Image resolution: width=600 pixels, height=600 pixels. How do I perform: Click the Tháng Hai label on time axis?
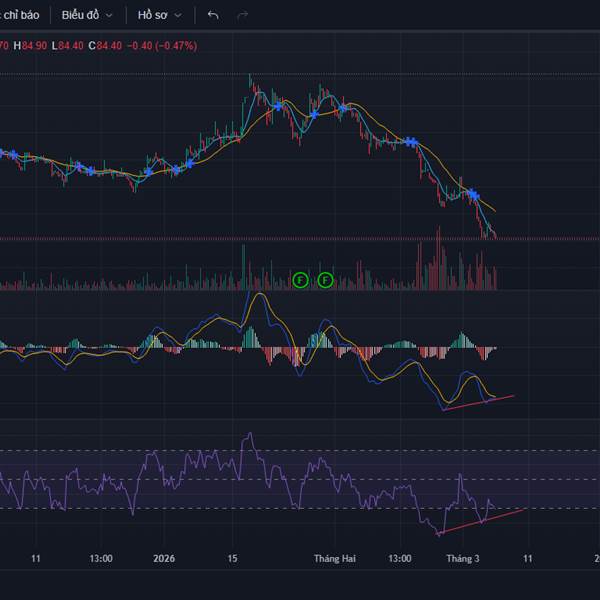click(334, 559)
